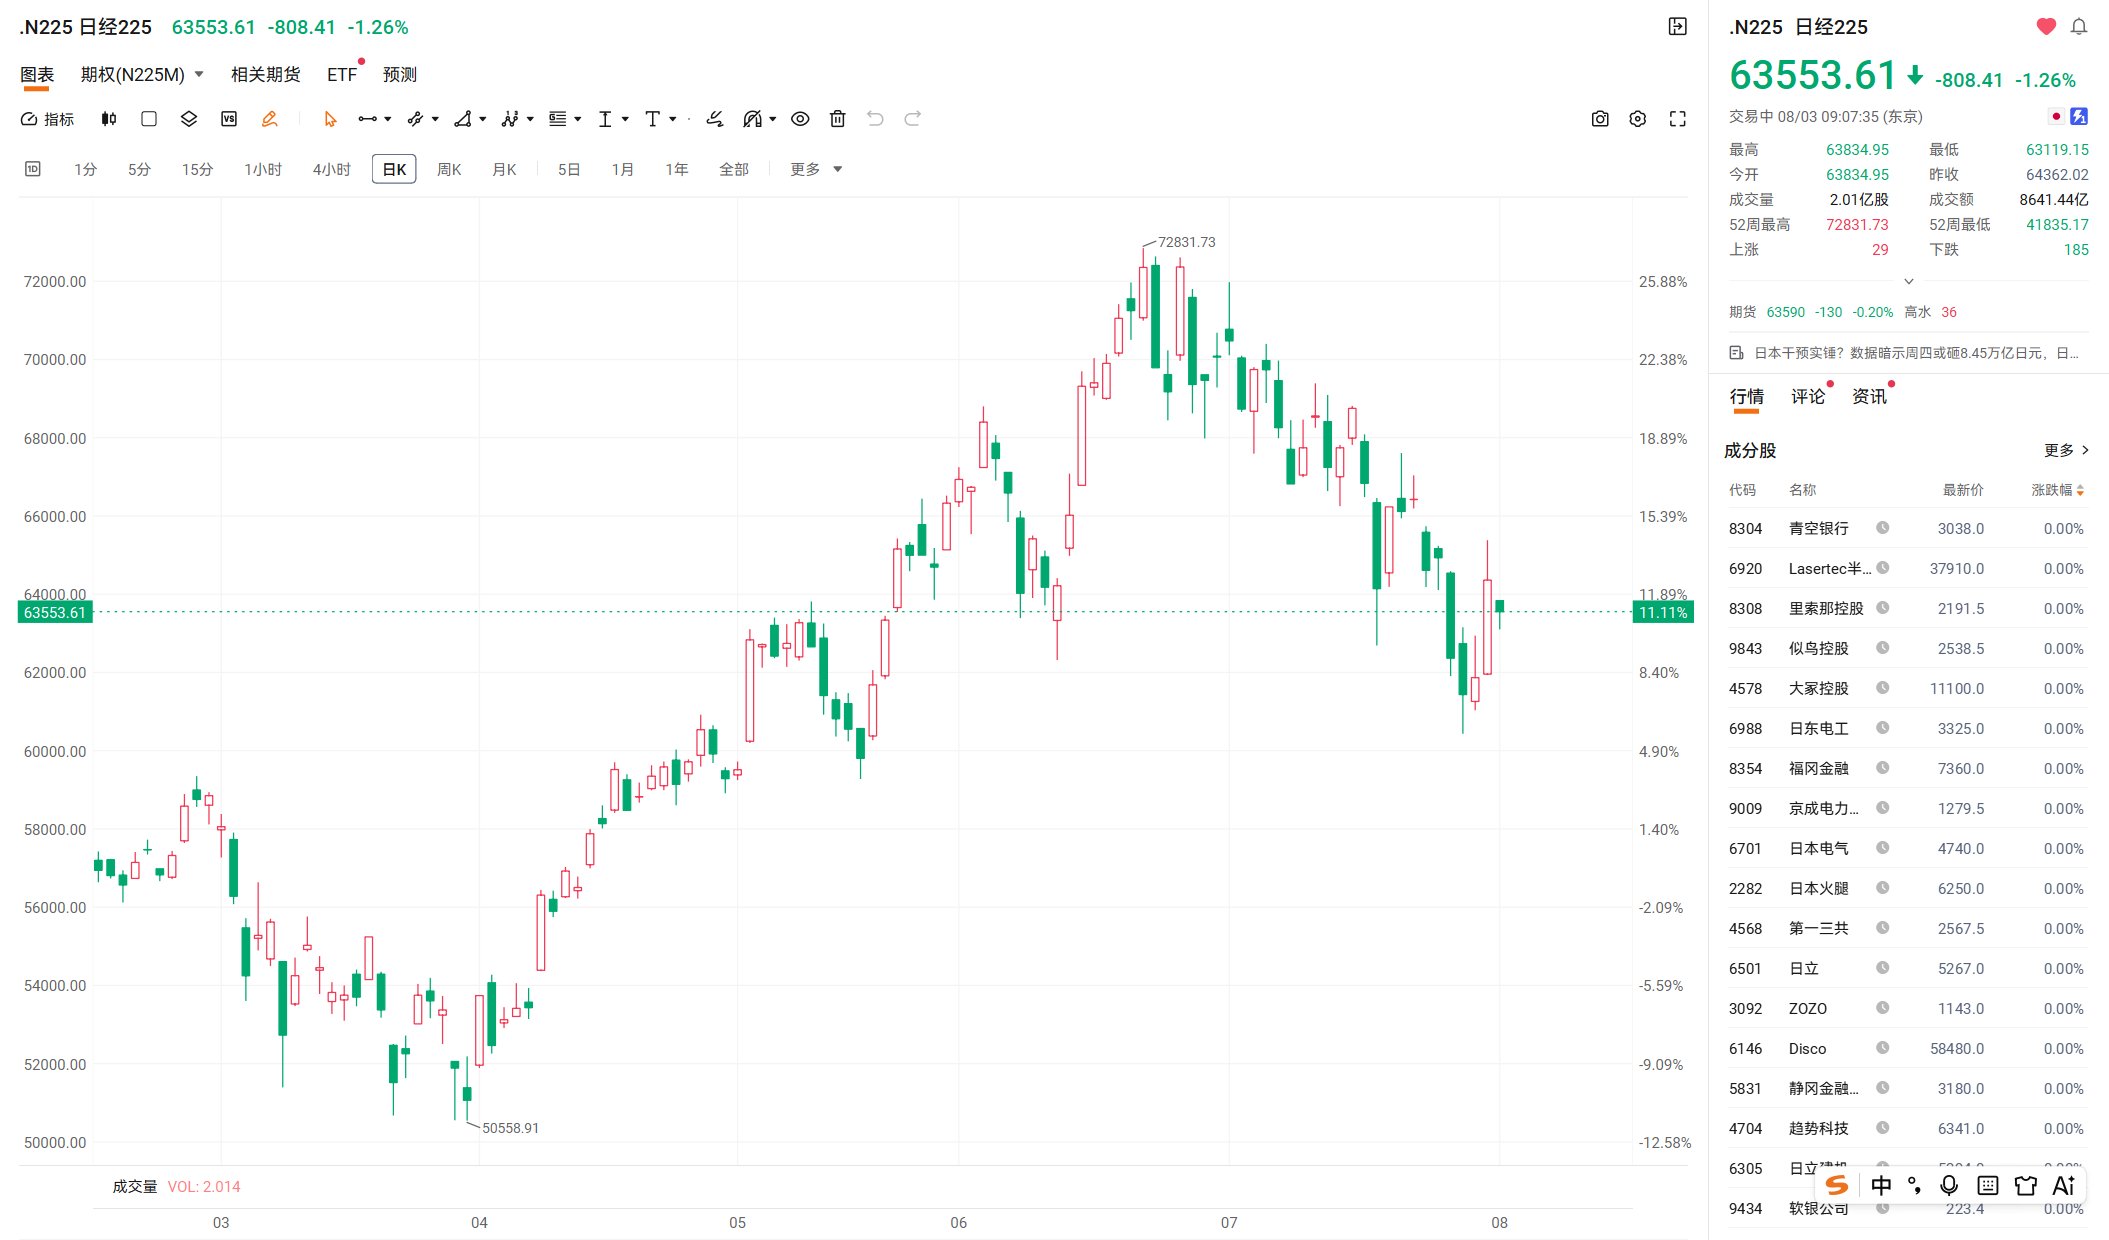Image resolution: width=2109 pixels, height=1240 pixels.
Task: Select the 青空银行 stock row
Action: [x=1907, y=528]
